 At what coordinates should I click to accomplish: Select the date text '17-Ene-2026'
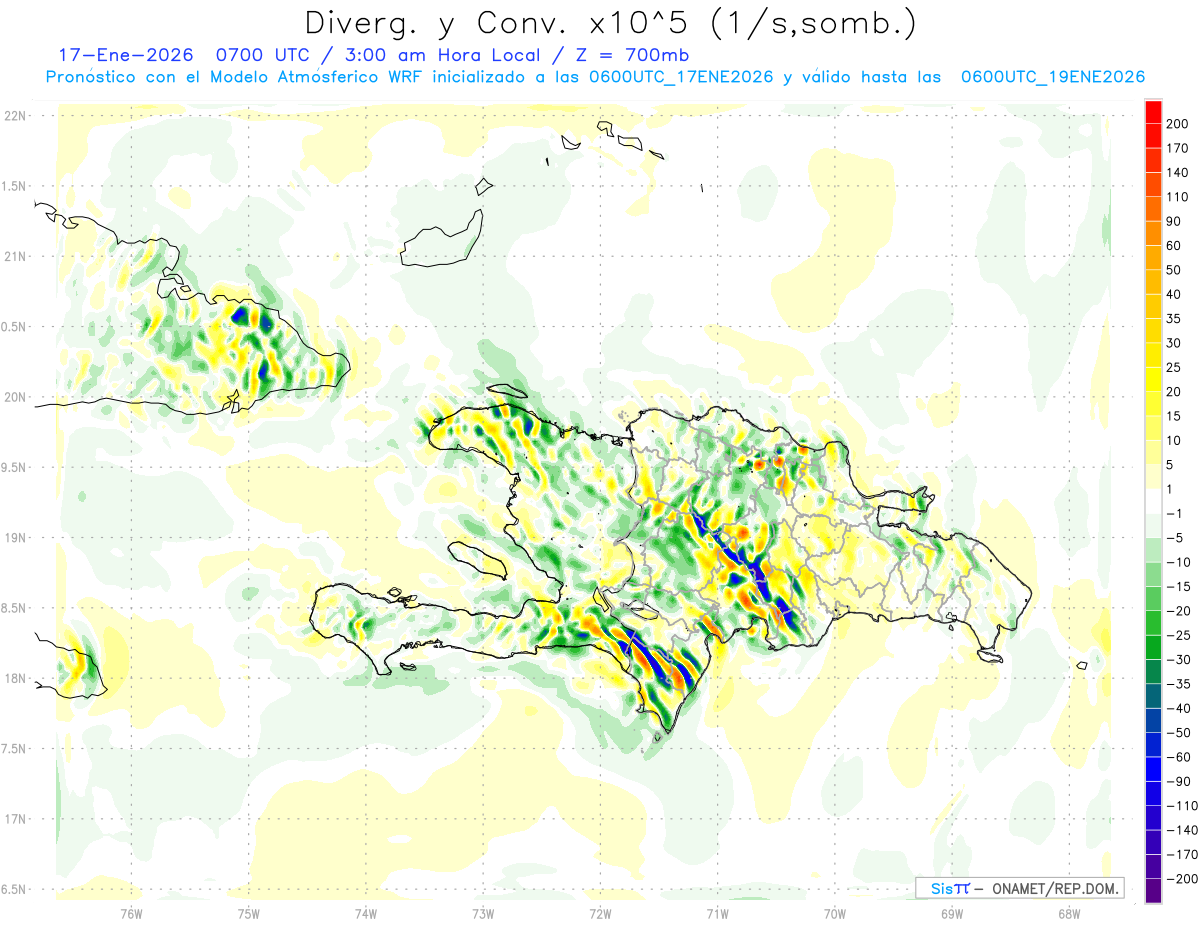coord(125,55)
